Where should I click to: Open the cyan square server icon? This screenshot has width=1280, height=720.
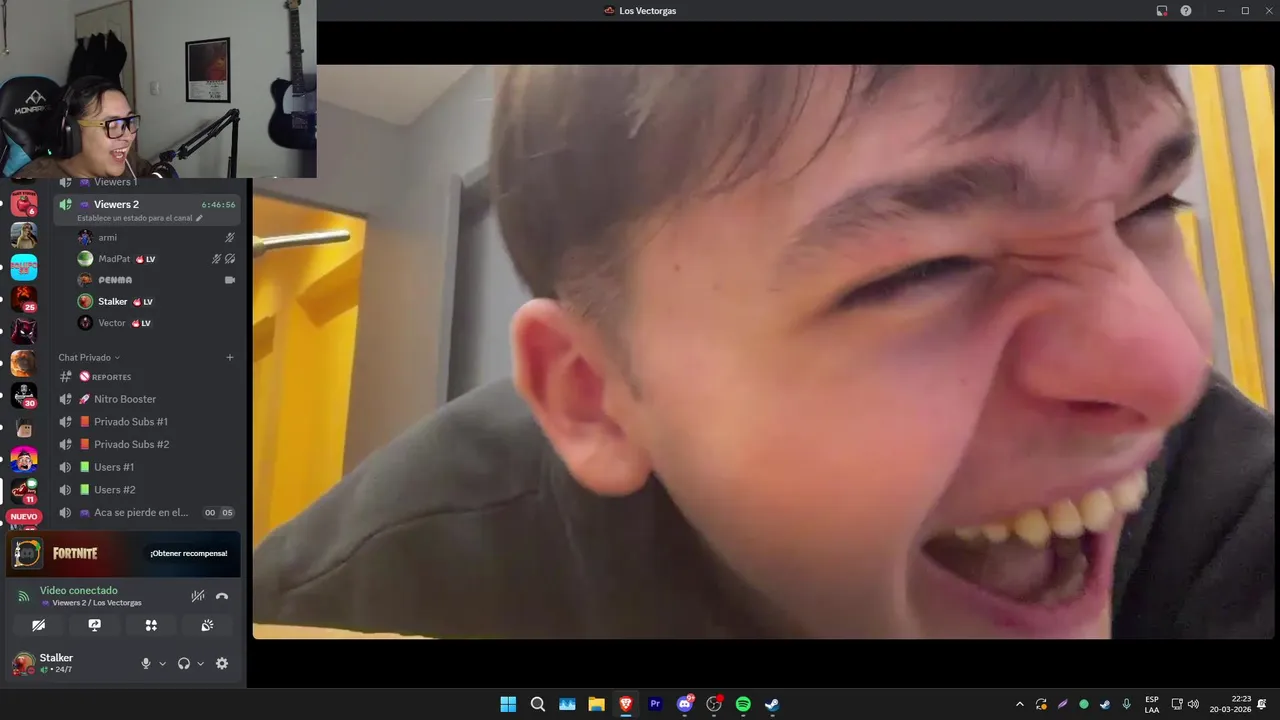(24, 267)
